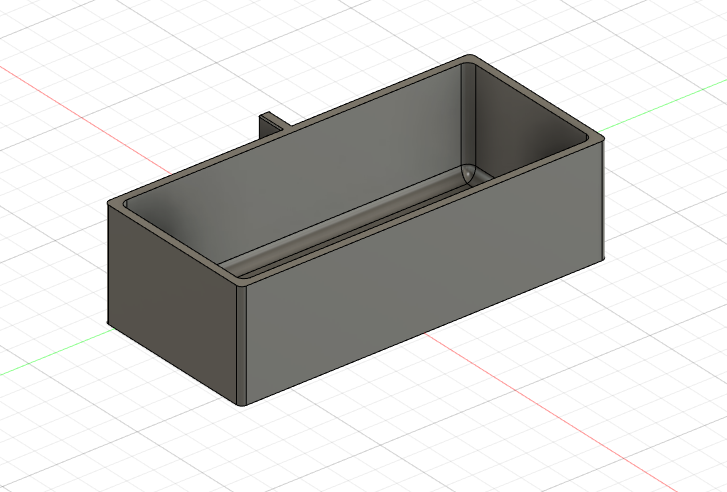Pick the spherical fillet at interior bottom corner
The width and height of the screenshot is (727, 492).
[x=468, y=173]
